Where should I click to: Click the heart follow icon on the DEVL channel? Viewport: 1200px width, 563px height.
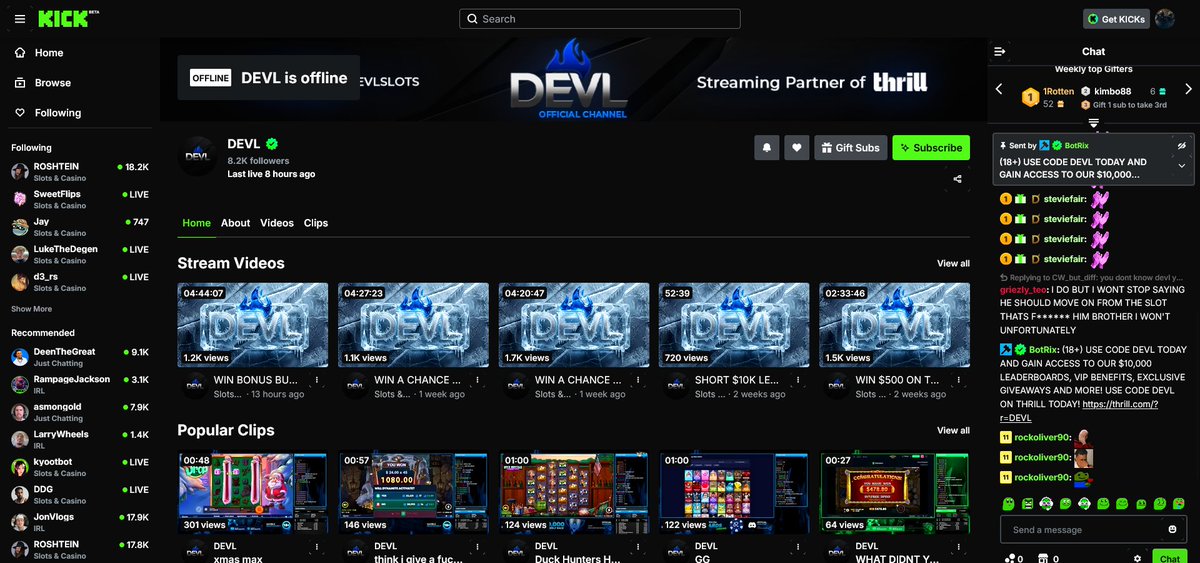coord(797,147)
